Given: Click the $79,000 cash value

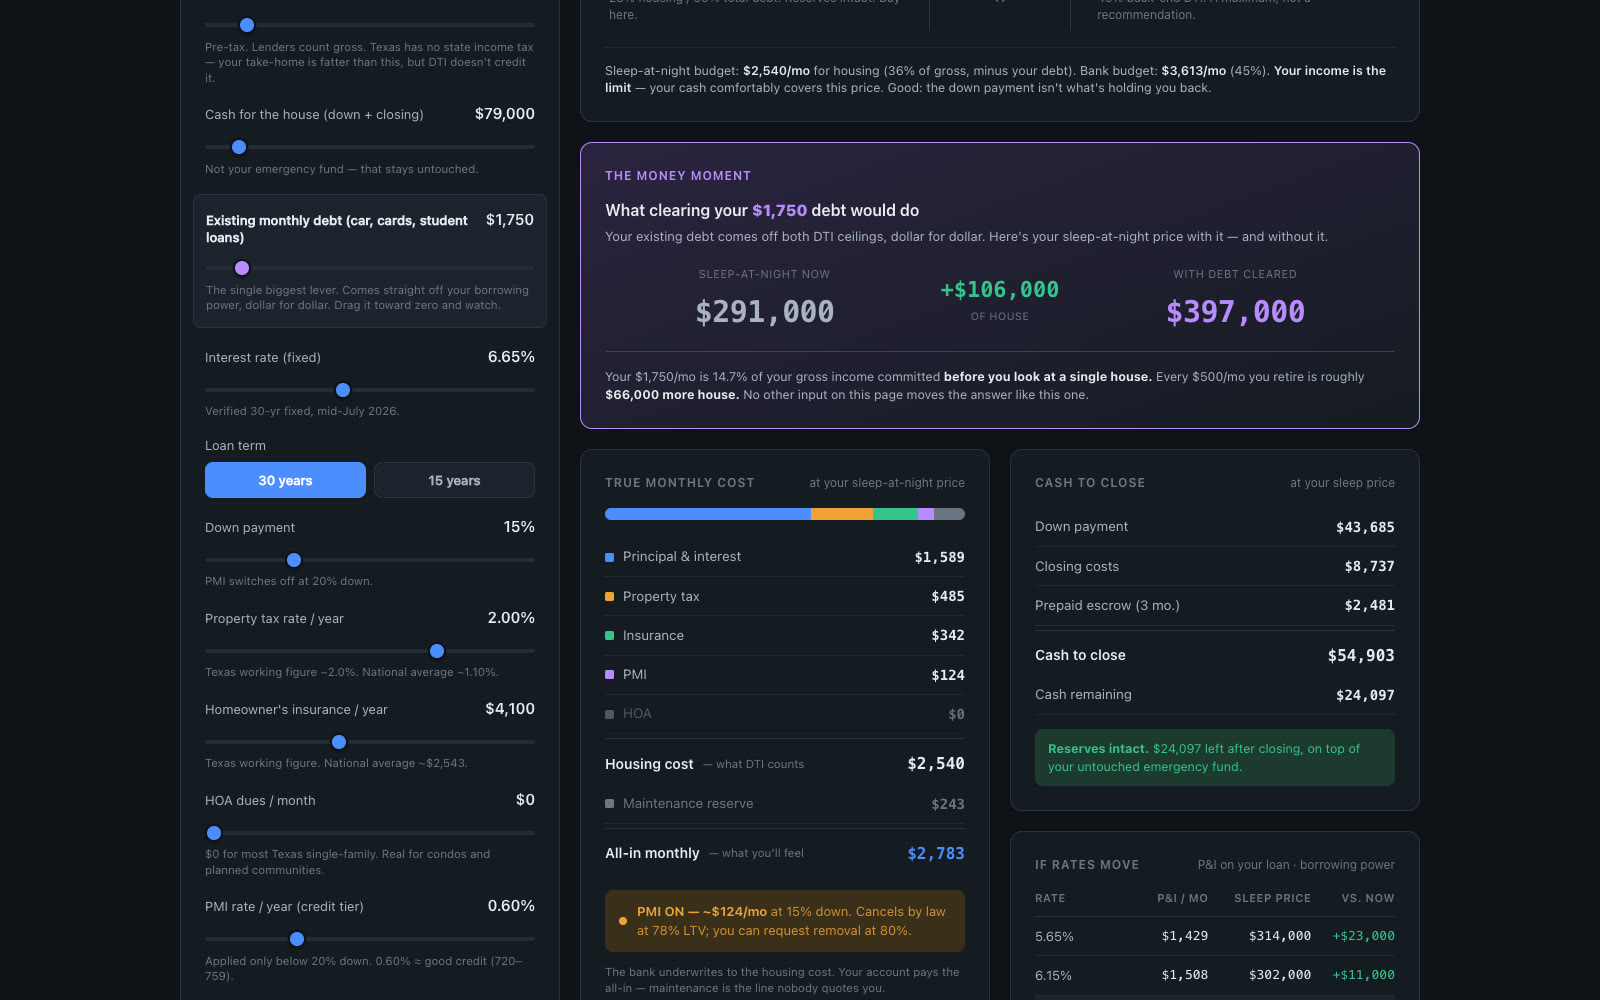Looking at the screenshot, I should coord(505,114).
